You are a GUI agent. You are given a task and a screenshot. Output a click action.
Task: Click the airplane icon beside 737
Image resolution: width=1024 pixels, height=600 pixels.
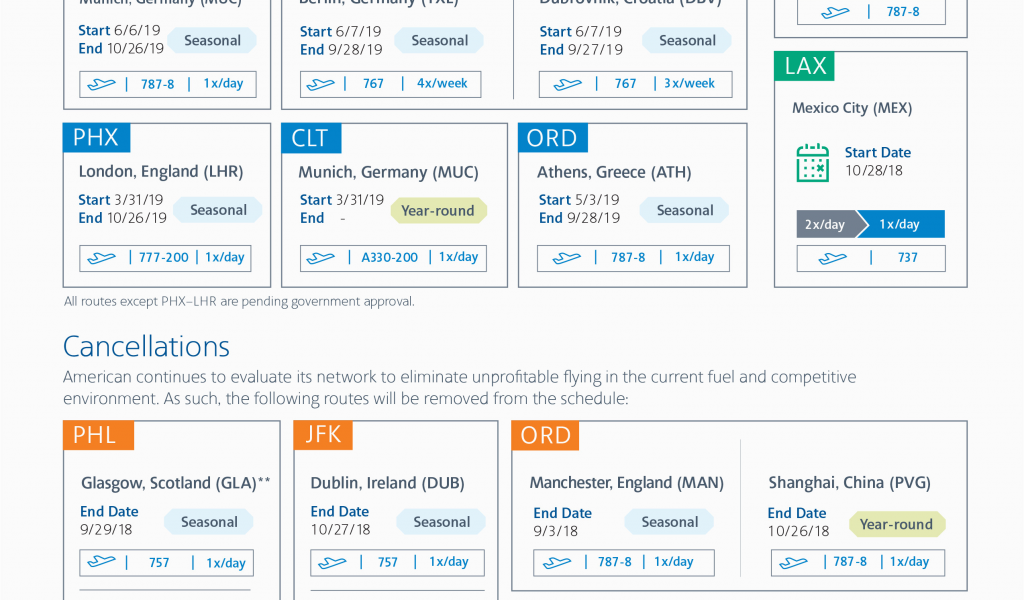[833, 259]
